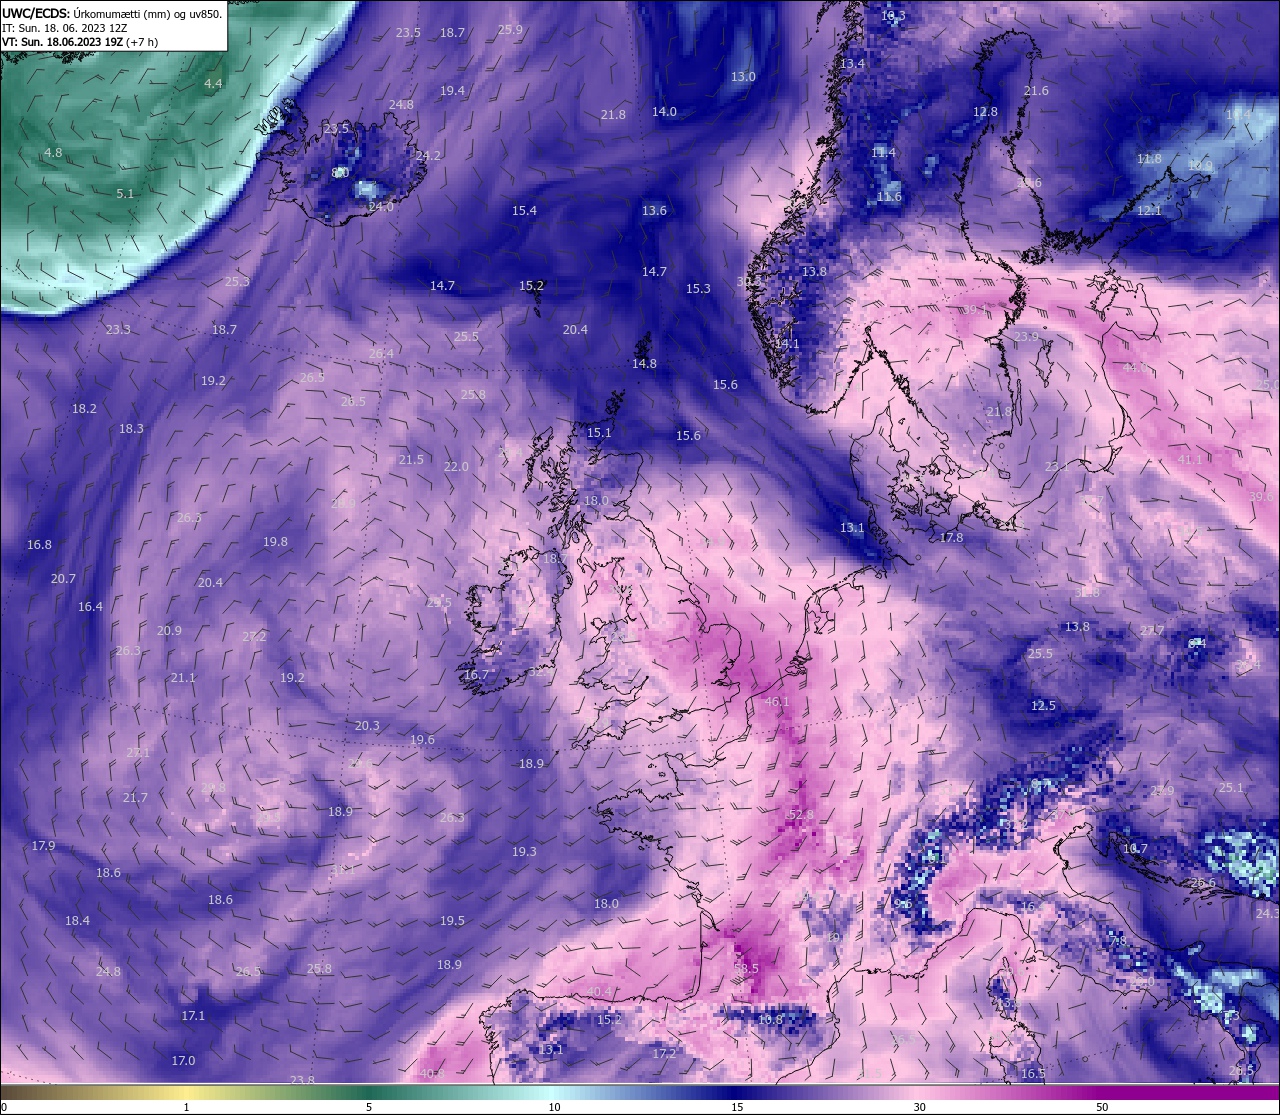Click the 24.0 value south of Iceland
This screenshot has width=1280, height=1115.
click(x=381, y=207)
